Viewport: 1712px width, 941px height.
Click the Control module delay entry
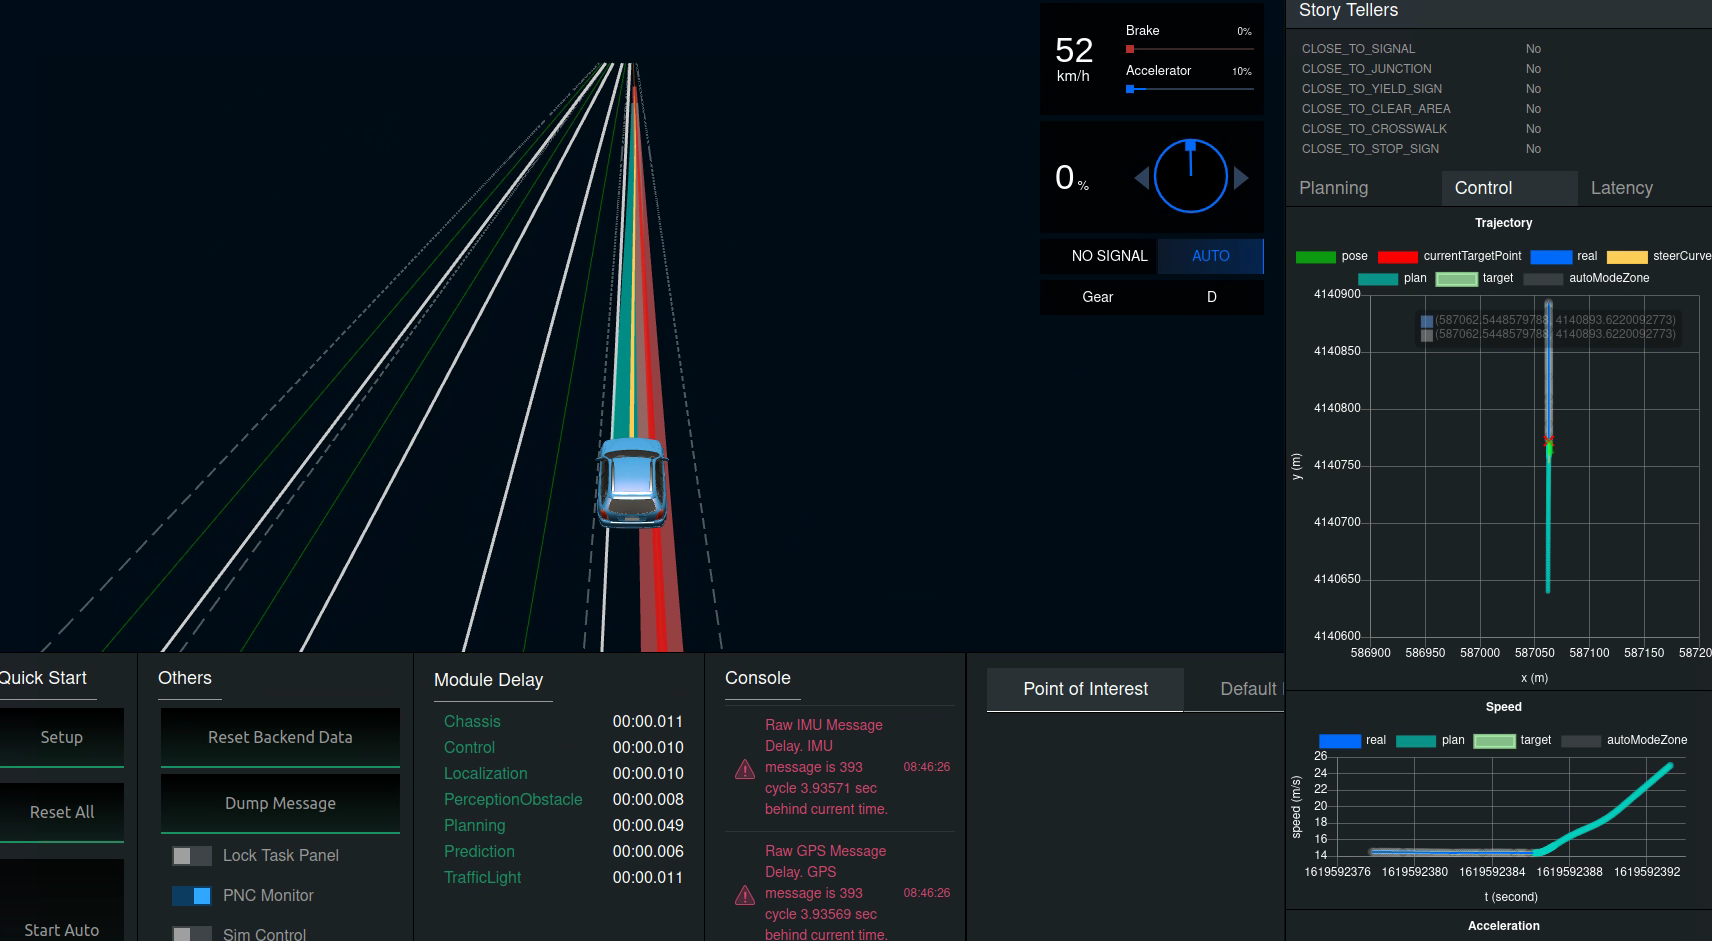tap(563, 748)
